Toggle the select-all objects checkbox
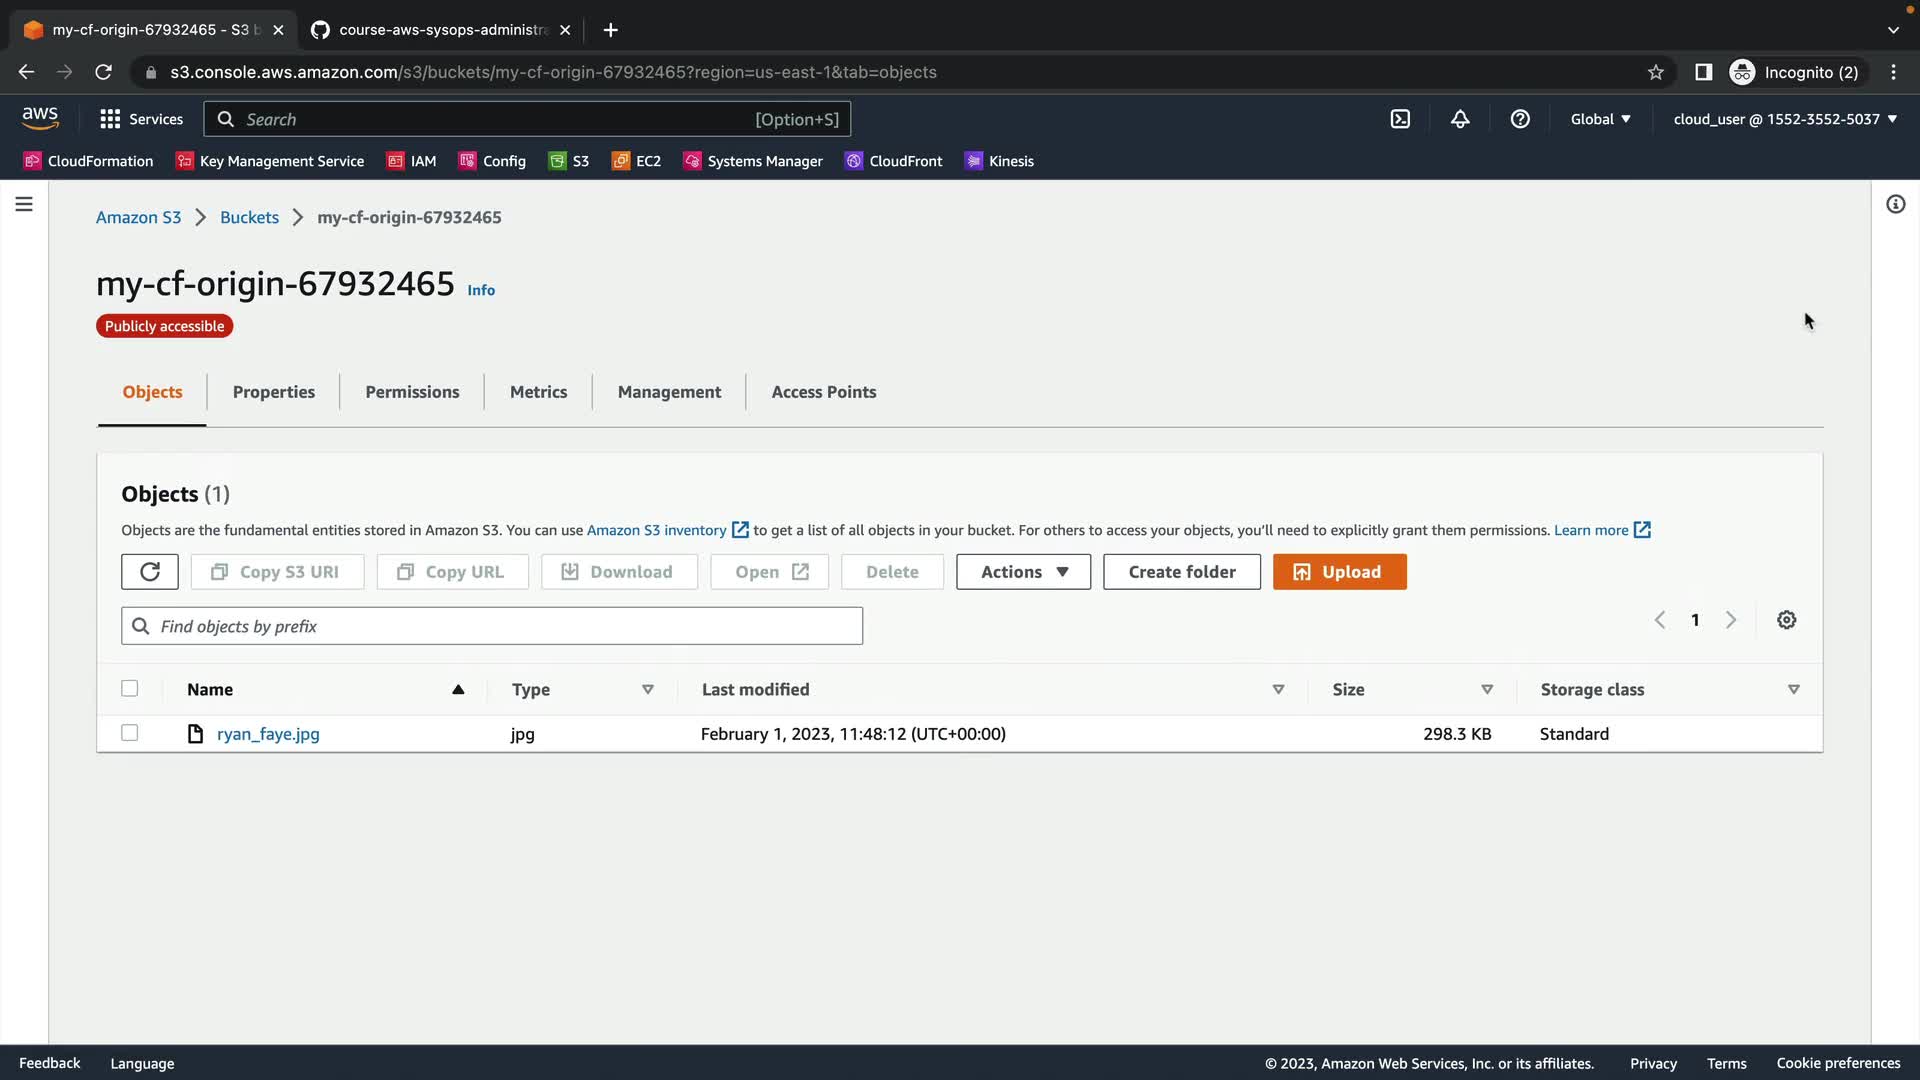 [130, 689]
